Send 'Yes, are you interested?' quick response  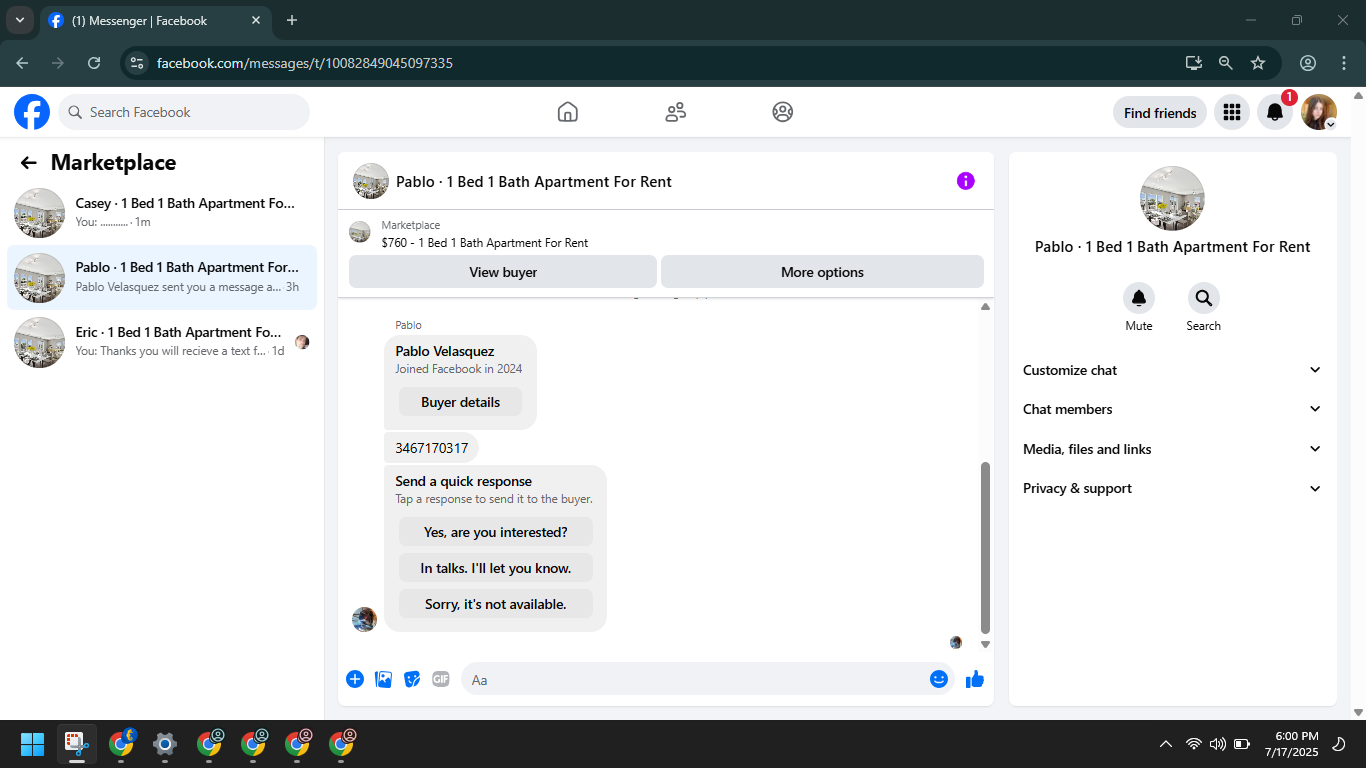pos(496,532)
